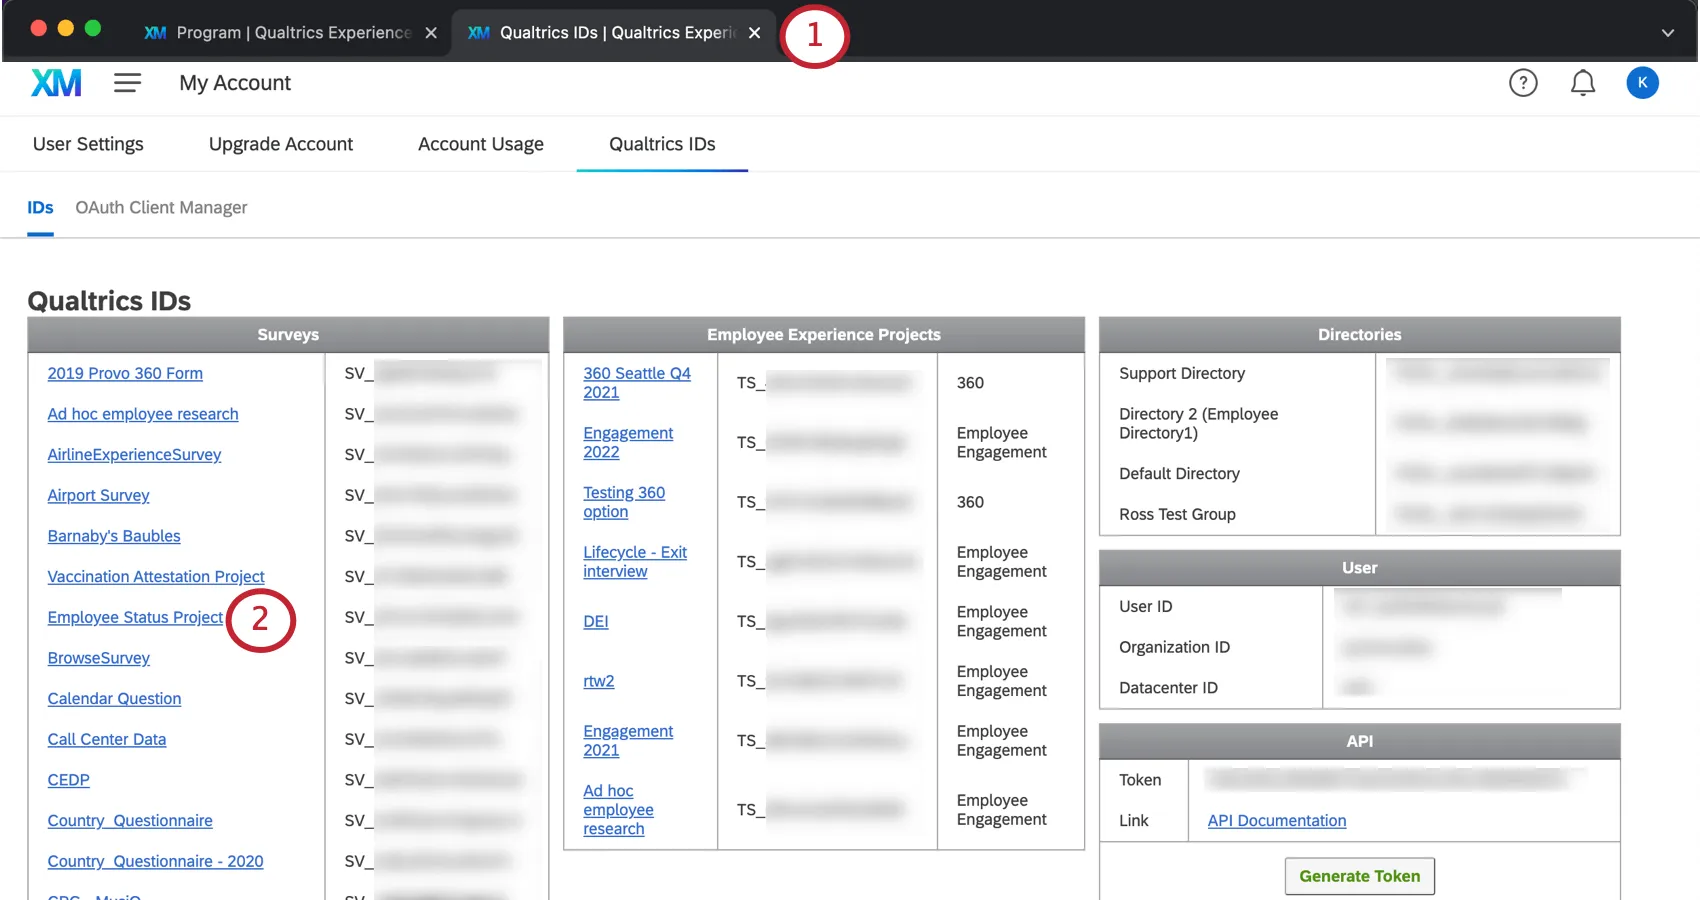This screenshot has width=1700, height=900.
Task: Click the XM favicon on Program browser tab
Action: [x=154, y=32]
